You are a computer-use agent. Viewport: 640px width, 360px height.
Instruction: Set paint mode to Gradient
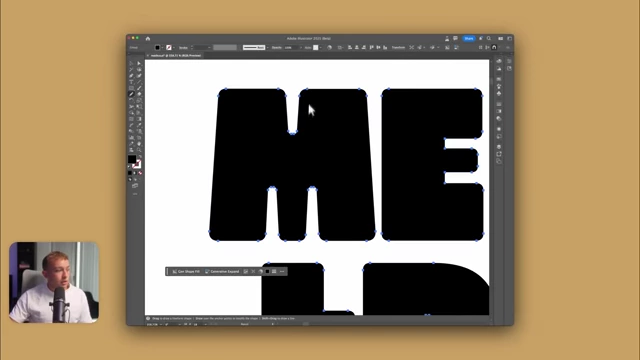pos(135,173)
